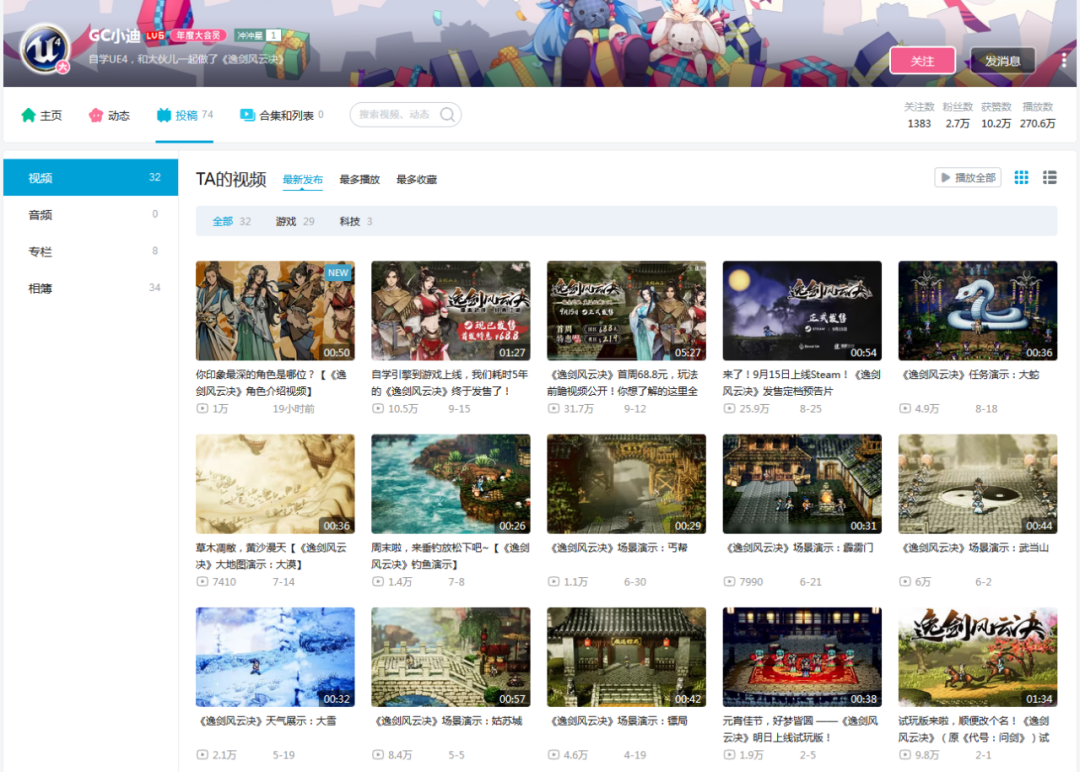Click the 年度大会员 membership badge
Screen dimensions: 1080x772
[198, 35]
